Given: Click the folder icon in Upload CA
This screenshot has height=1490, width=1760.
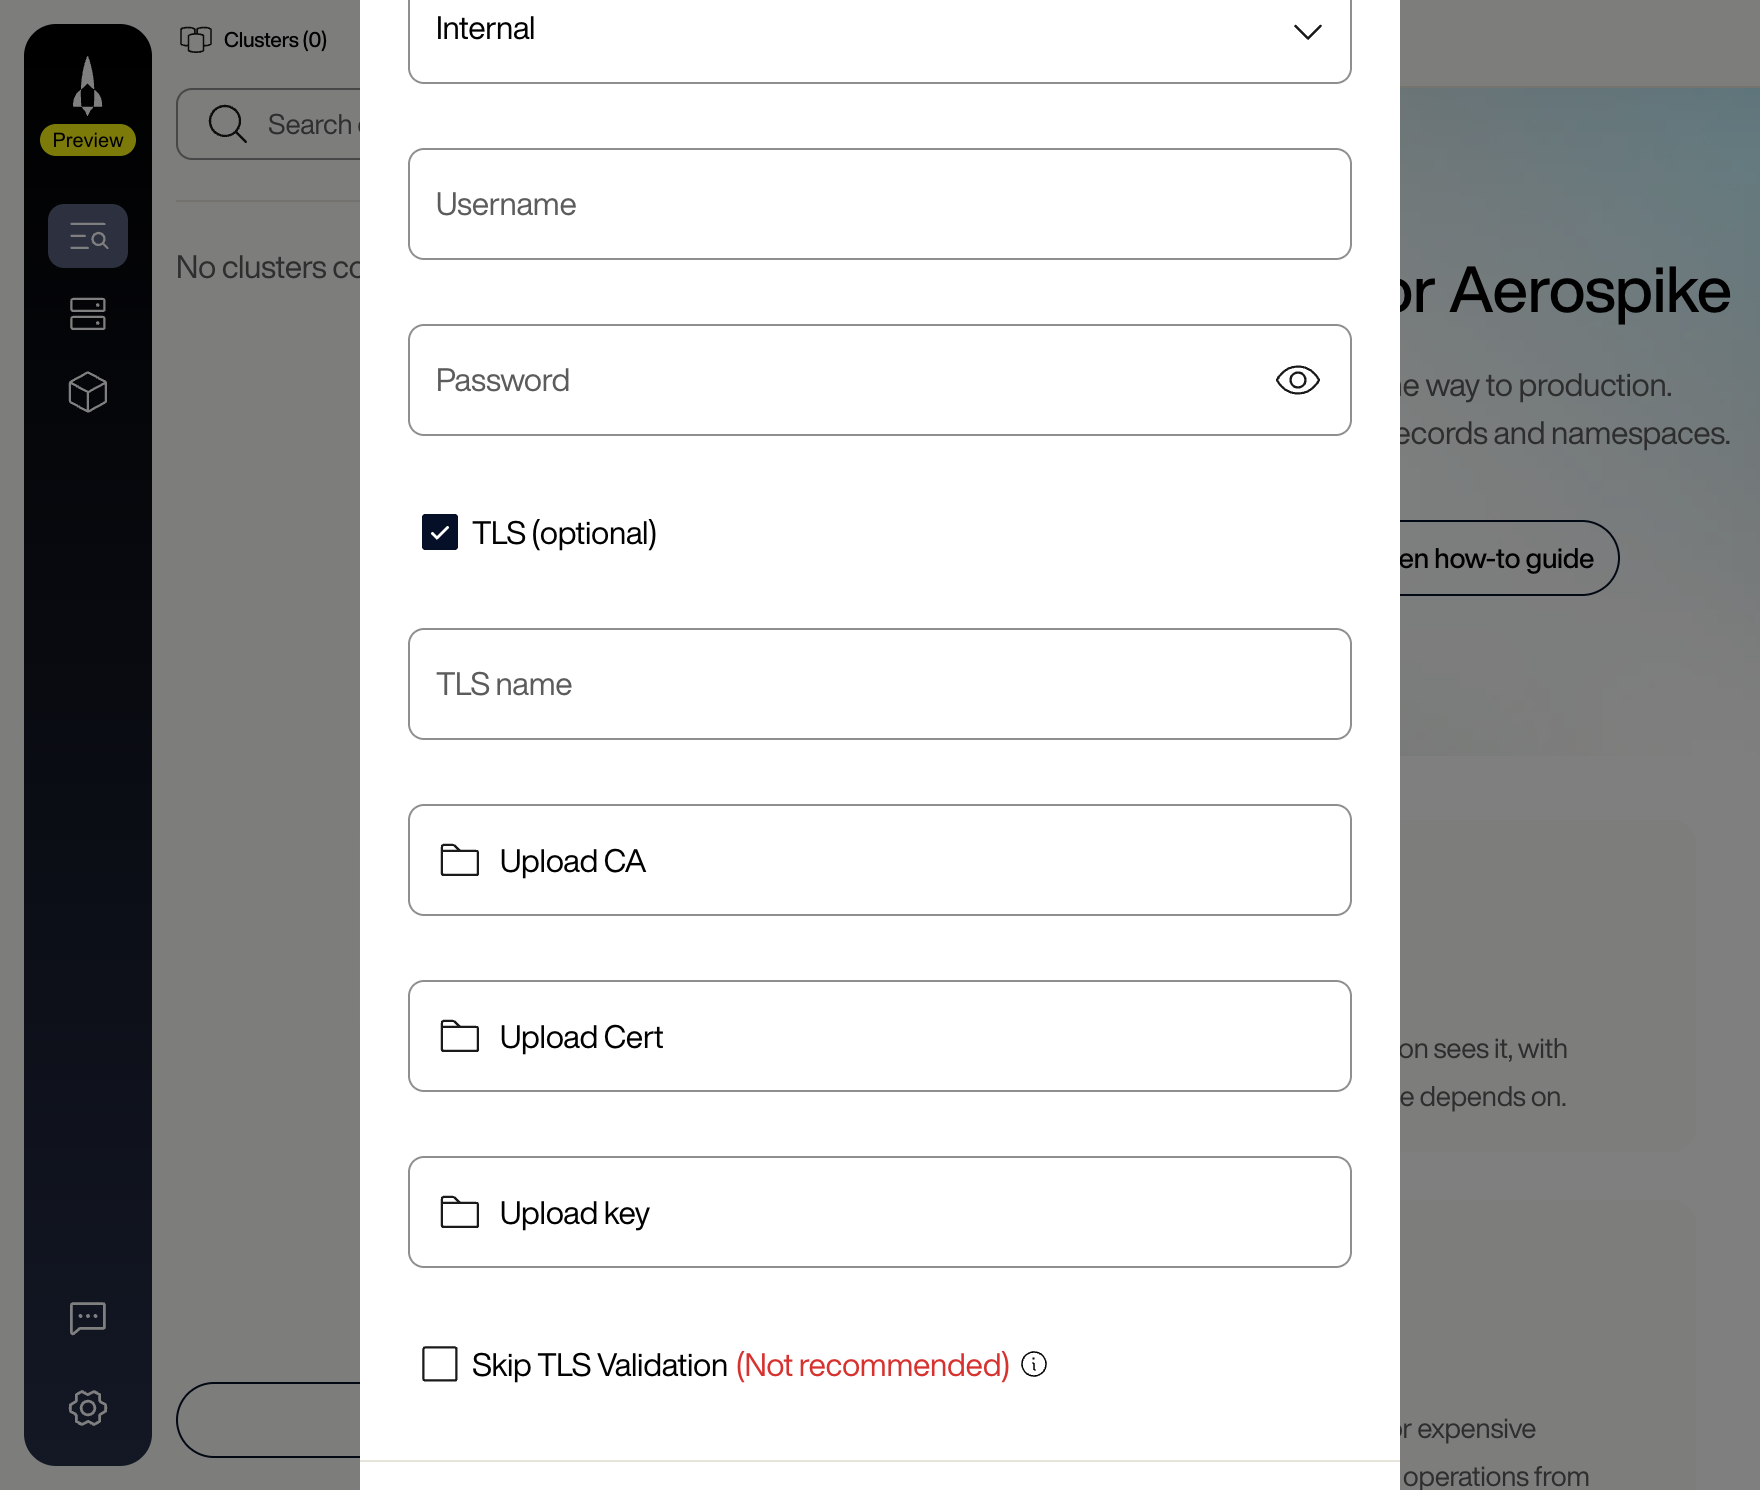Looking at the screenshot, I should point(460,860).
